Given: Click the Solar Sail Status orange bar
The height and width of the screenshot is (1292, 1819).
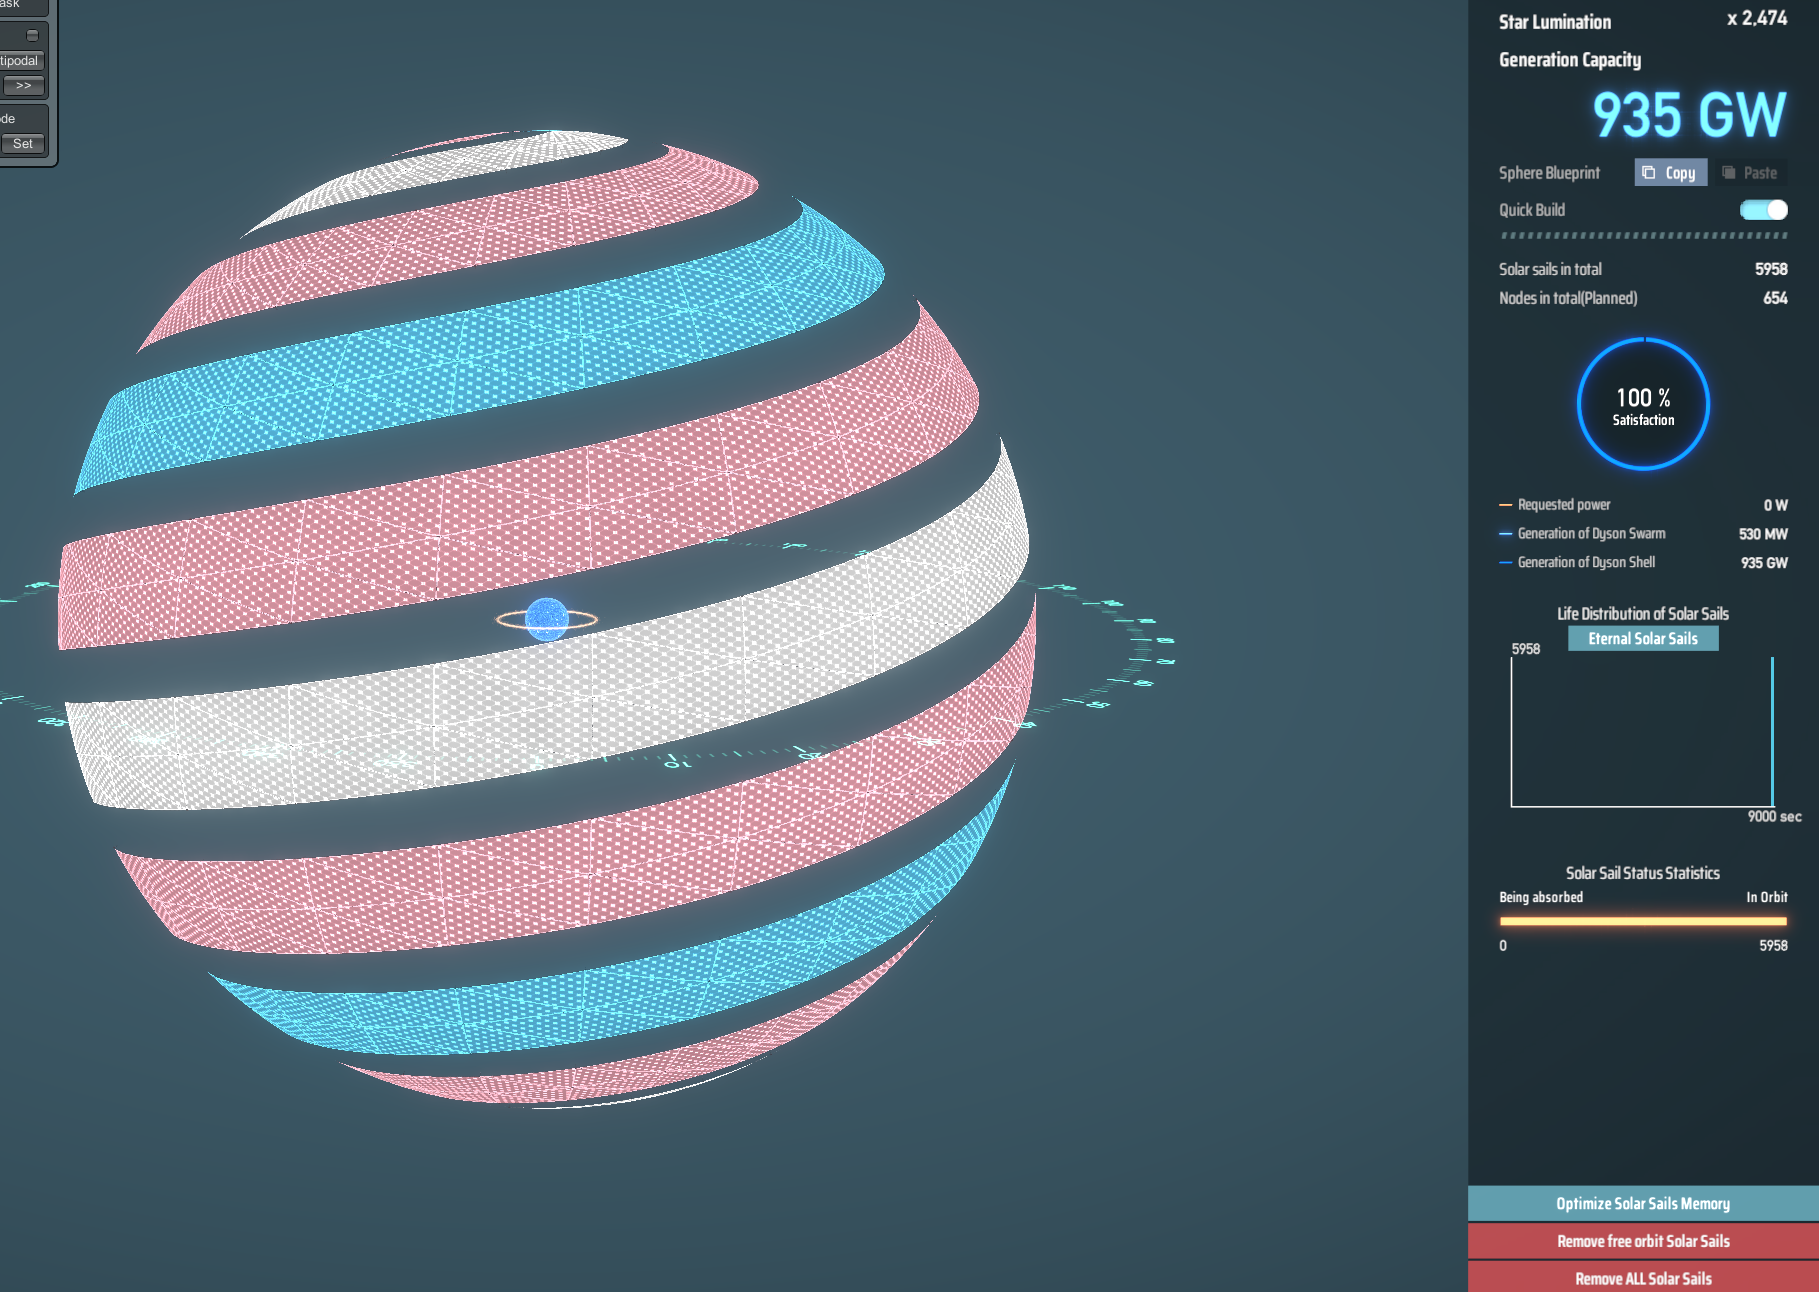Looking at the screenshot, I should click(1643, 921).
